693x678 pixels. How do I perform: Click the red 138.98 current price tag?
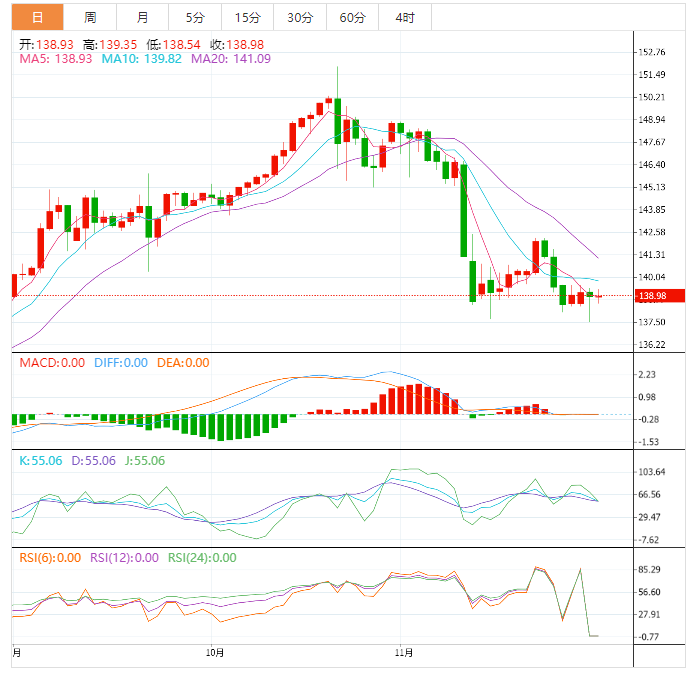pos(660,296)
